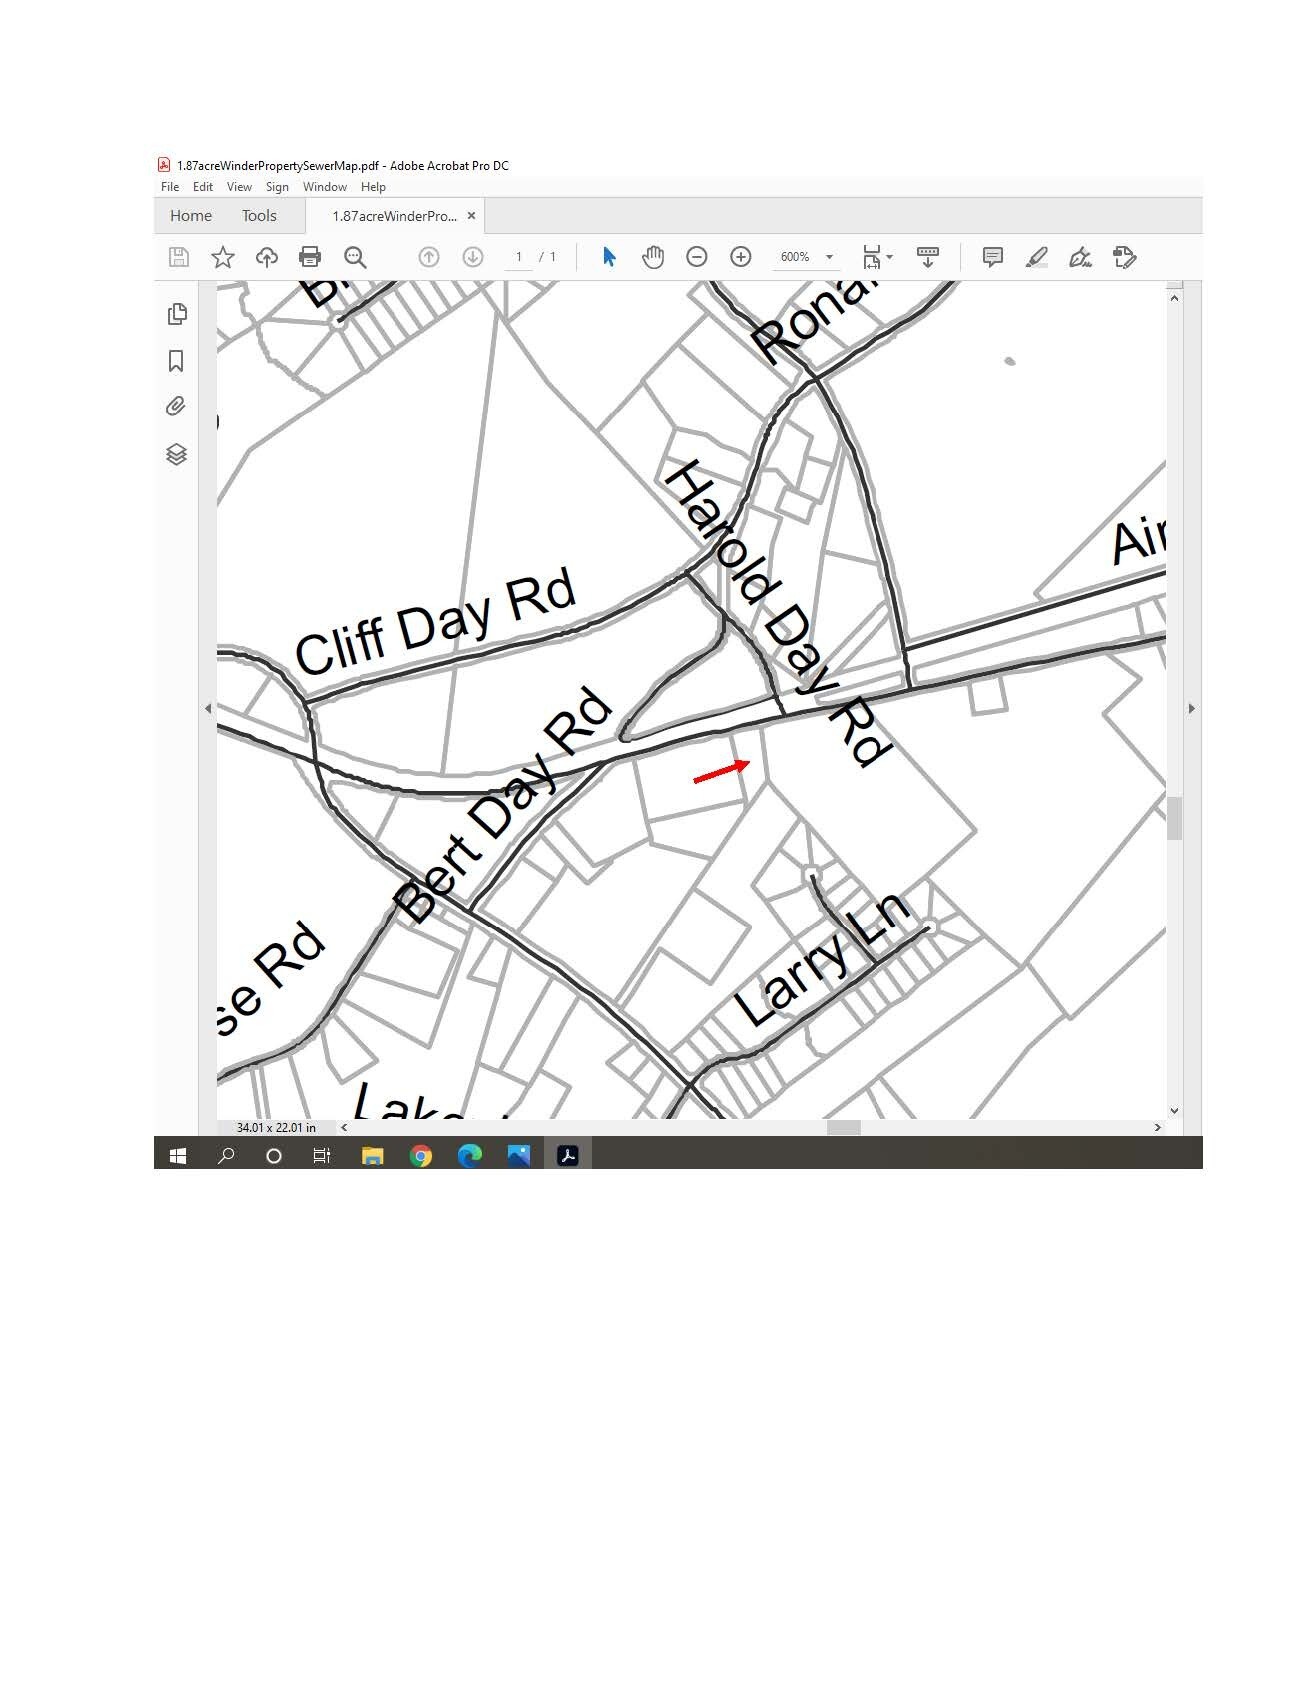
Task: Open the Layers panel in sidebar
Action: (177, 454)
